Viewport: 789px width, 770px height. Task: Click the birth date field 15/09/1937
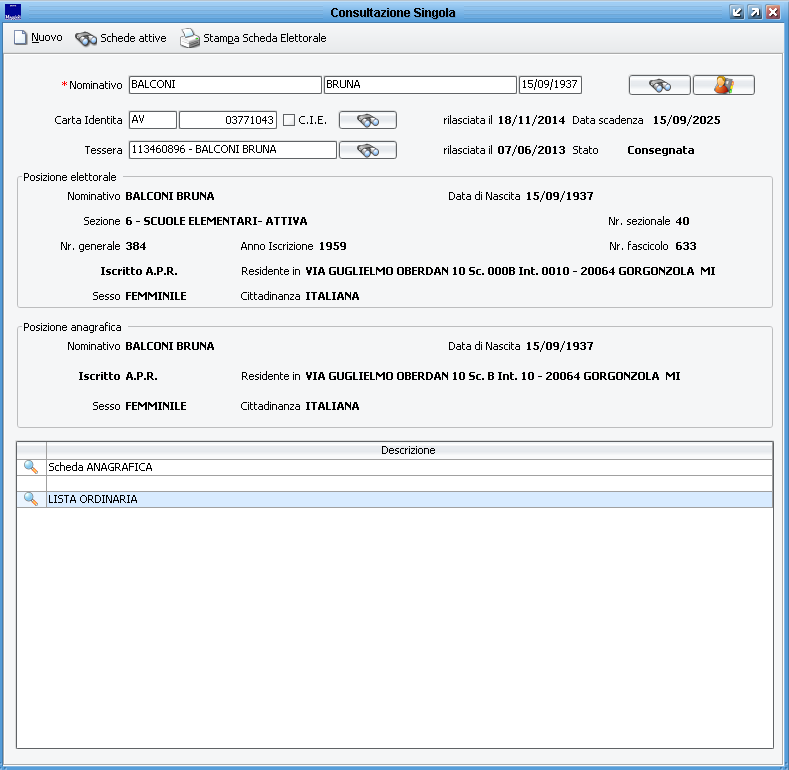tap(550, 85)
